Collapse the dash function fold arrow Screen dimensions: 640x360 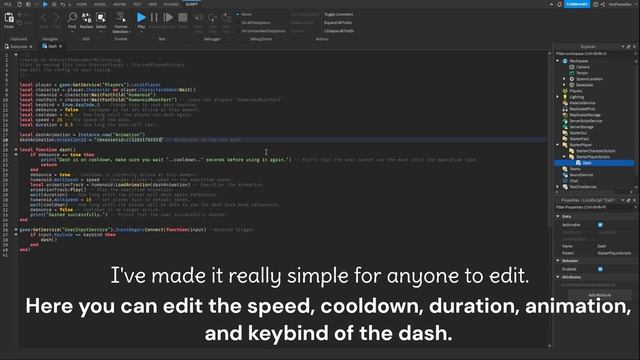[16, 150]
